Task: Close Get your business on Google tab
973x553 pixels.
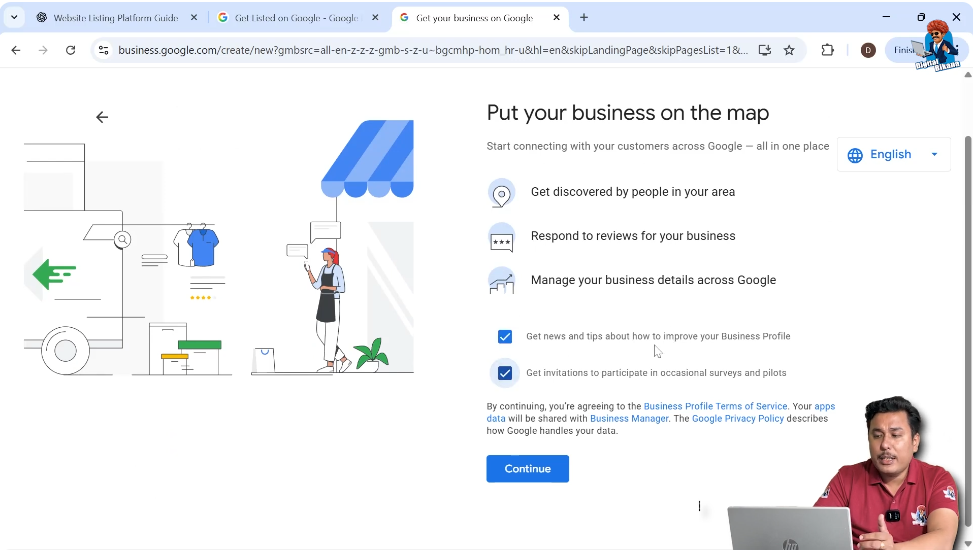Action: click(557, 17)
